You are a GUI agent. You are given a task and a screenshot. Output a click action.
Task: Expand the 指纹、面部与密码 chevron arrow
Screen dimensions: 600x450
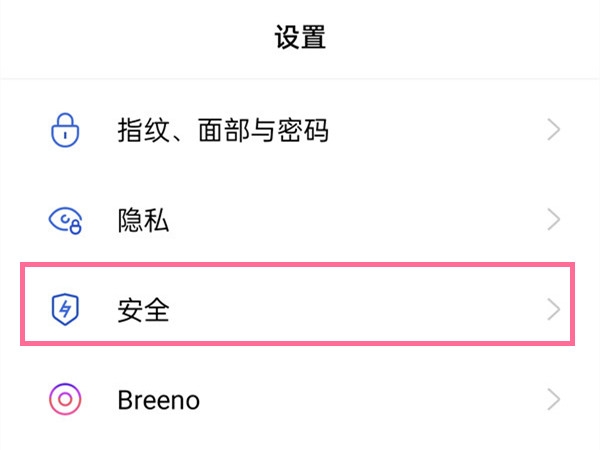554,130
